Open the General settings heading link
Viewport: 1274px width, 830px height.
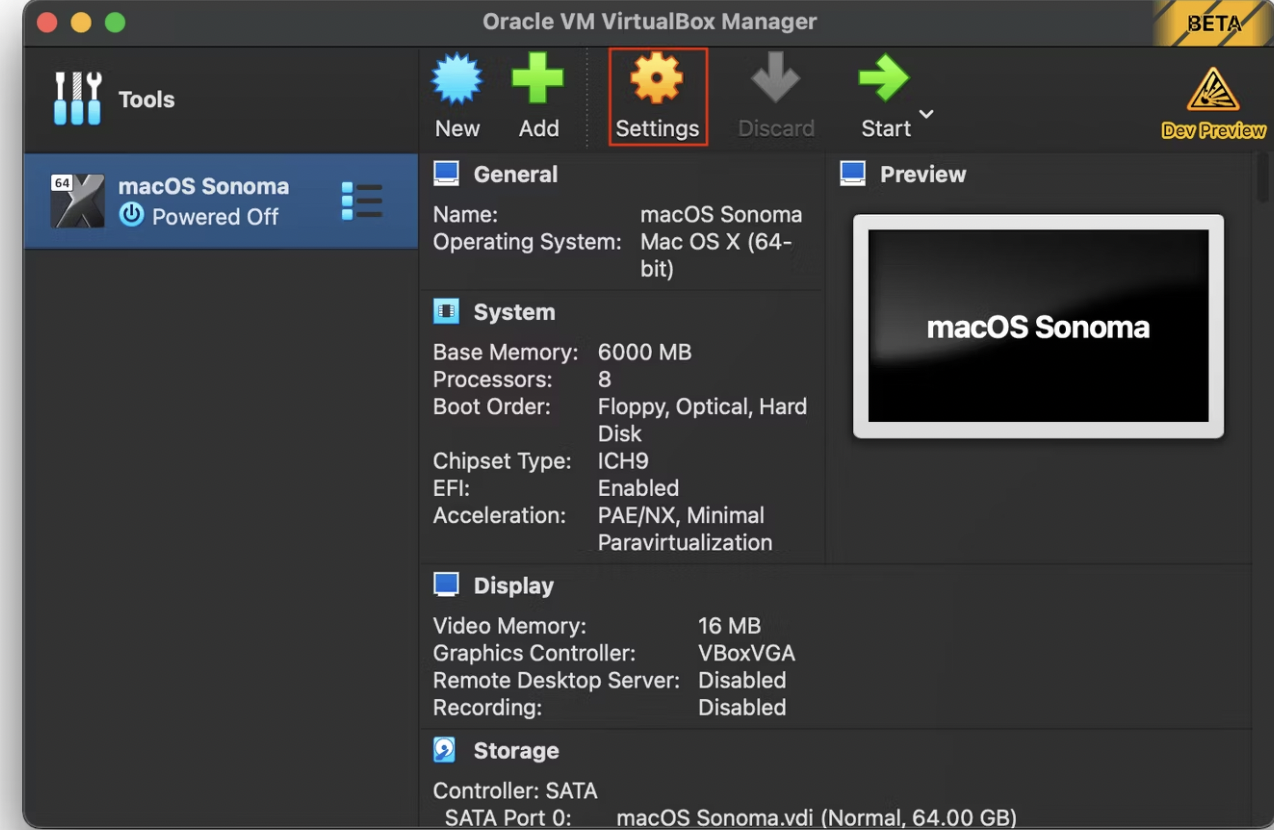pos(515,174)
